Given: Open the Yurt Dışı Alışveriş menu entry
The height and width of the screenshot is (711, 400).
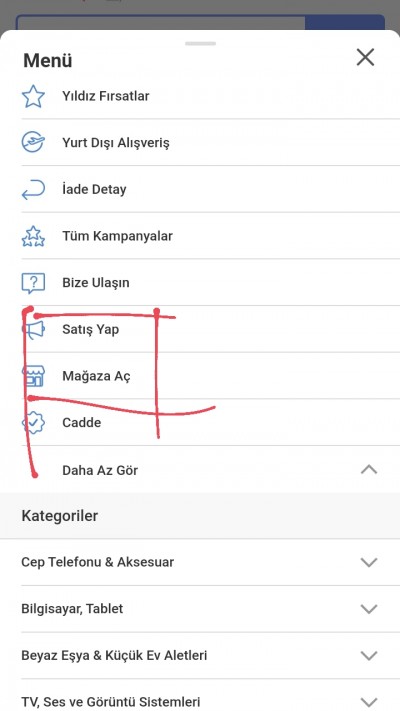Looking at the screenshot, I should click(x=210, y=143).
